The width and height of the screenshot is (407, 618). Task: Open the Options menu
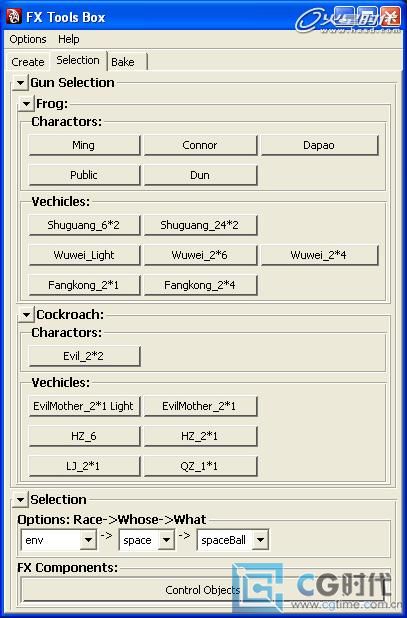pos(28,39)
